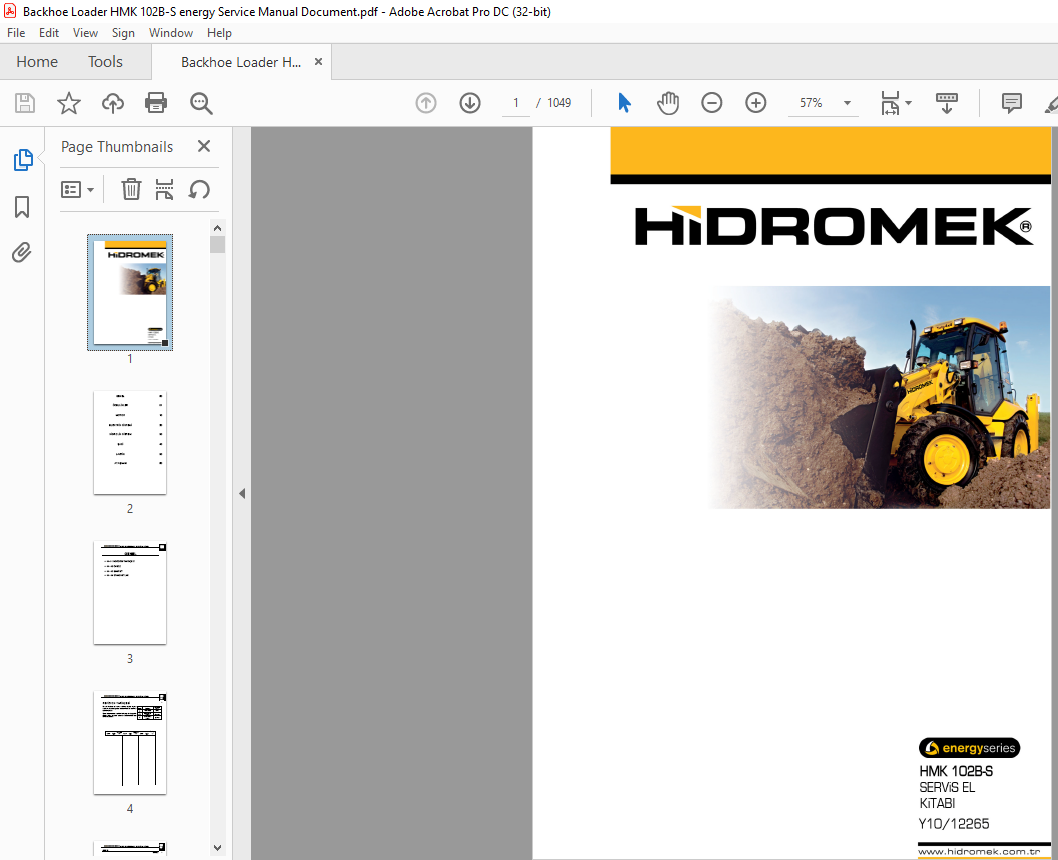
Task: Click the www.hidromek.com.tr link
Action: [x=978, y=851]
